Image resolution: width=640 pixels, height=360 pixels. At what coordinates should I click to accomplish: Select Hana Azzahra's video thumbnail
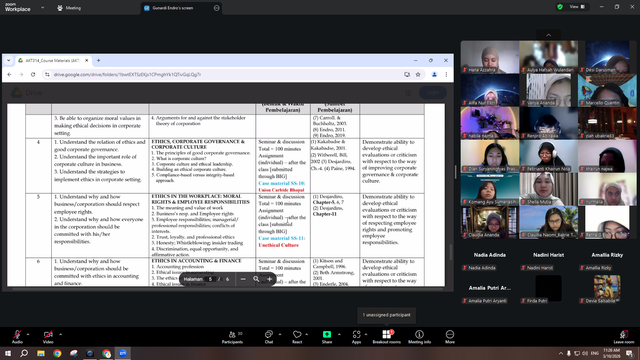point(490,57)
